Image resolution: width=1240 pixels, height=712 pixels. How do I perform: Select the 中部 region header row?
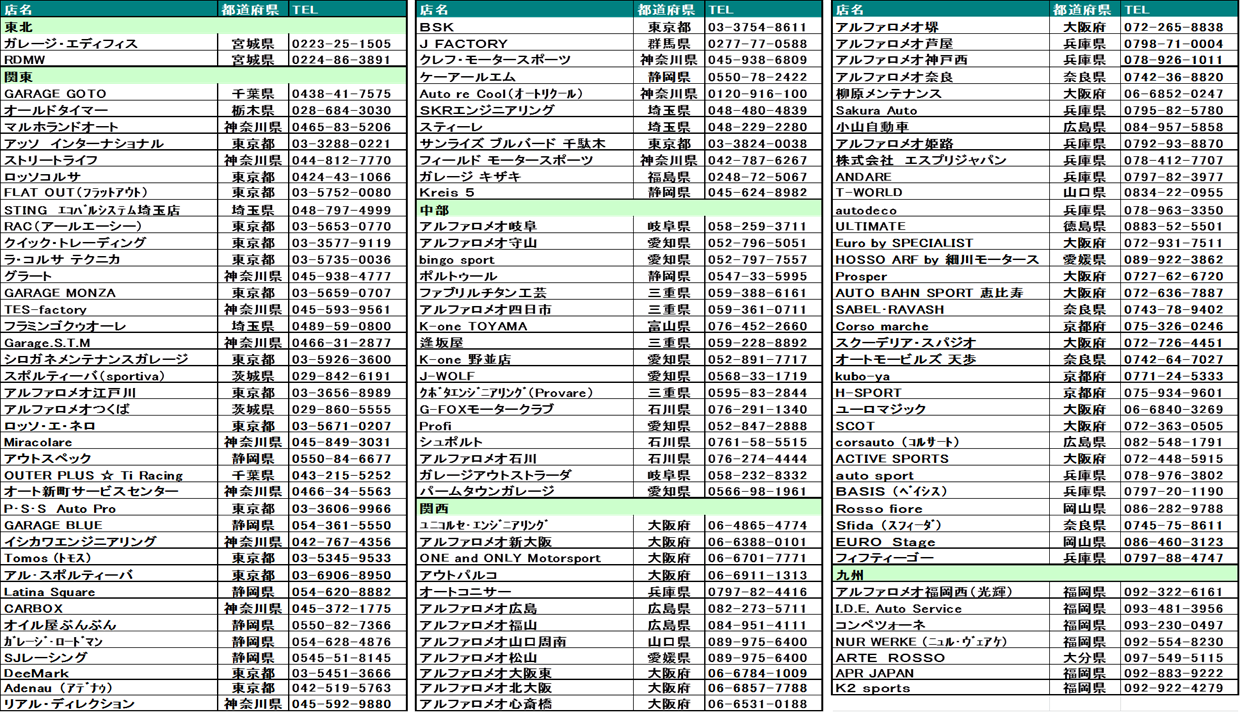point(619,210)
